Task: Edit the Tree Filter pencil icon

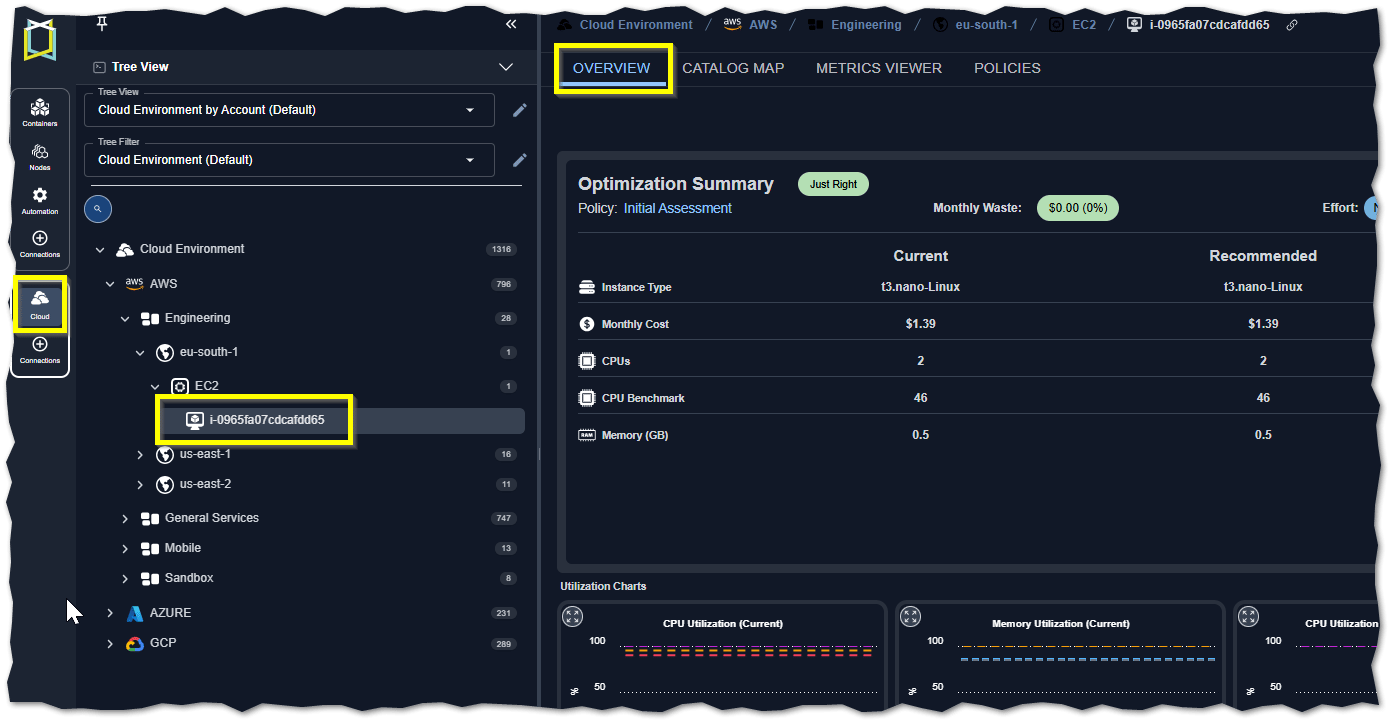Action: click(519, 160)
